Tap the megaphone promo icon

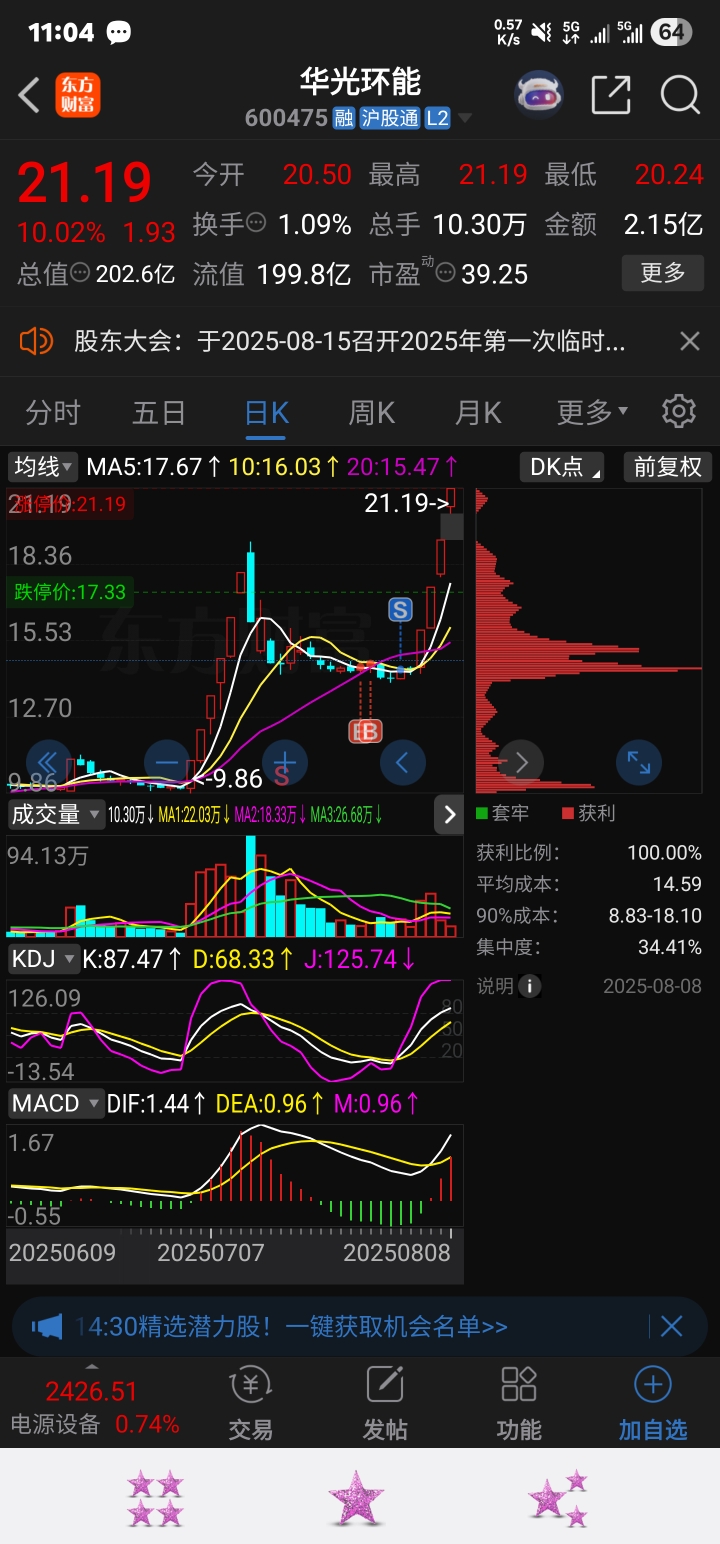point(46,1327)
